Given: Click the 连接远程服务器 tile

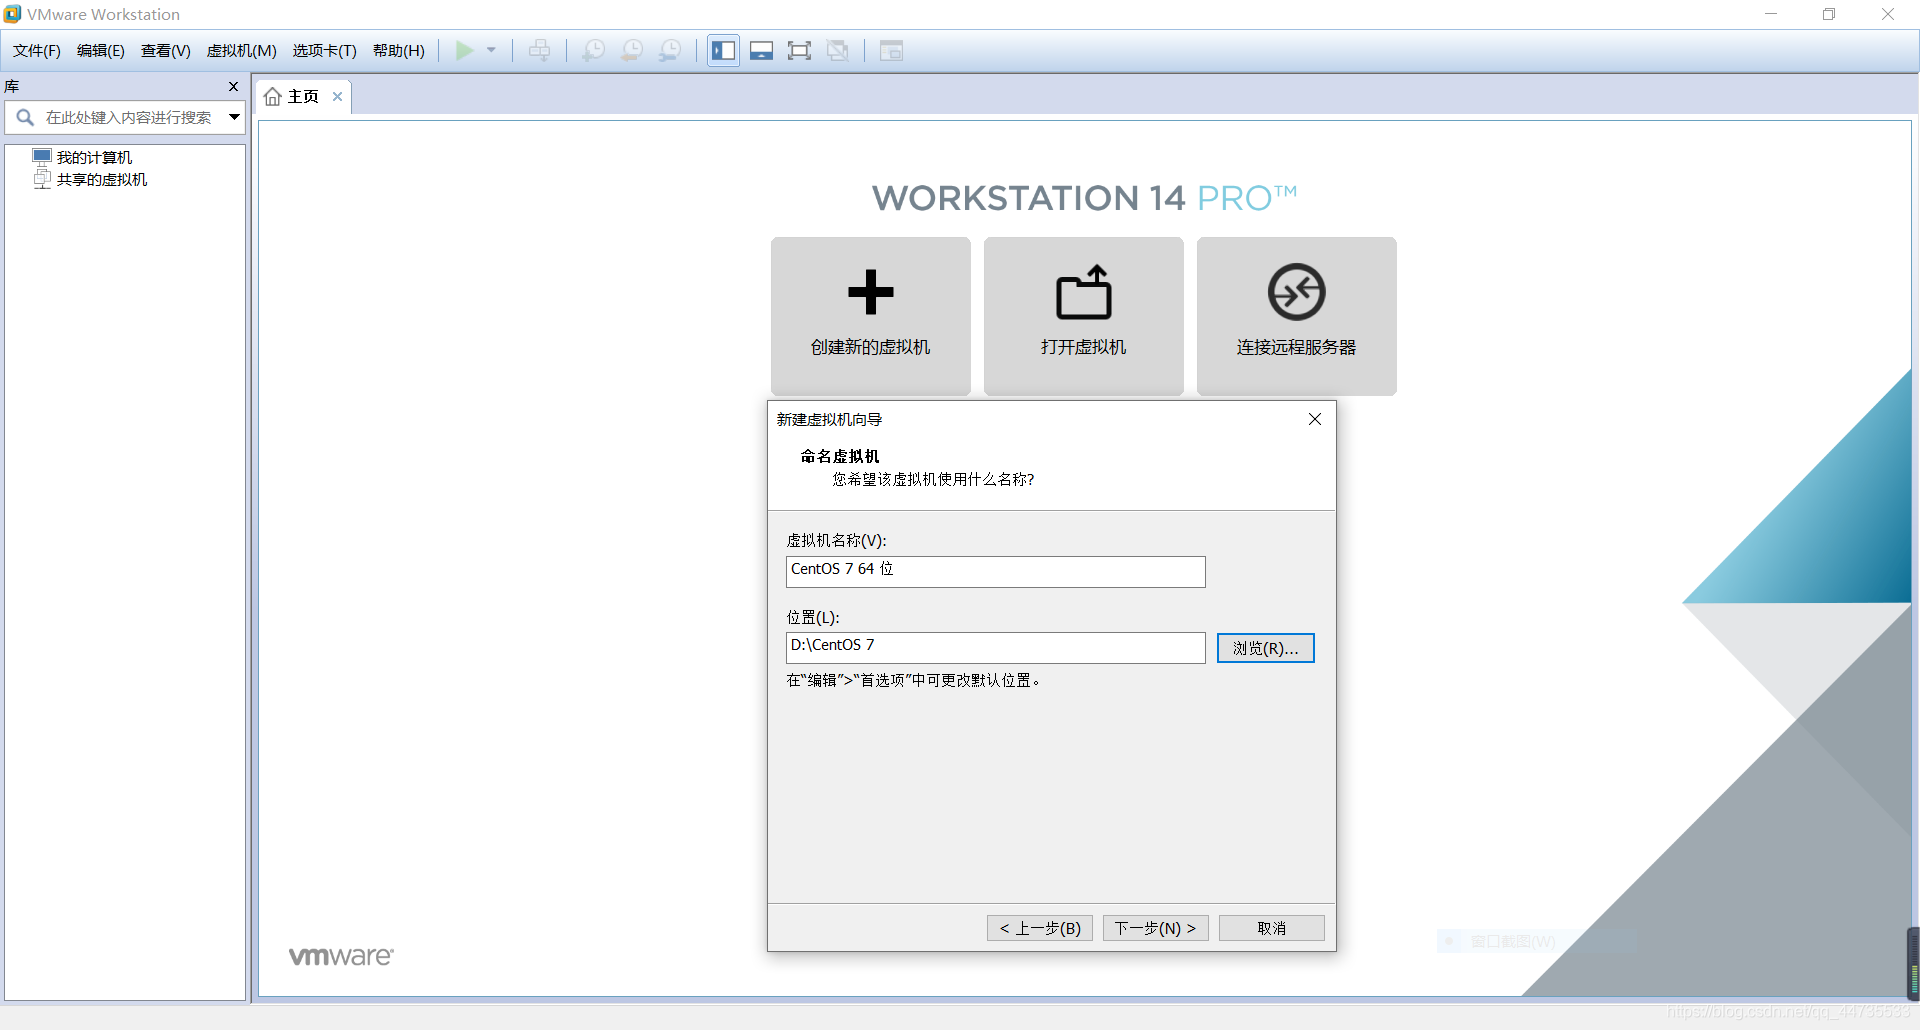Looking at the screenshot, I should tap(1297, 316).
